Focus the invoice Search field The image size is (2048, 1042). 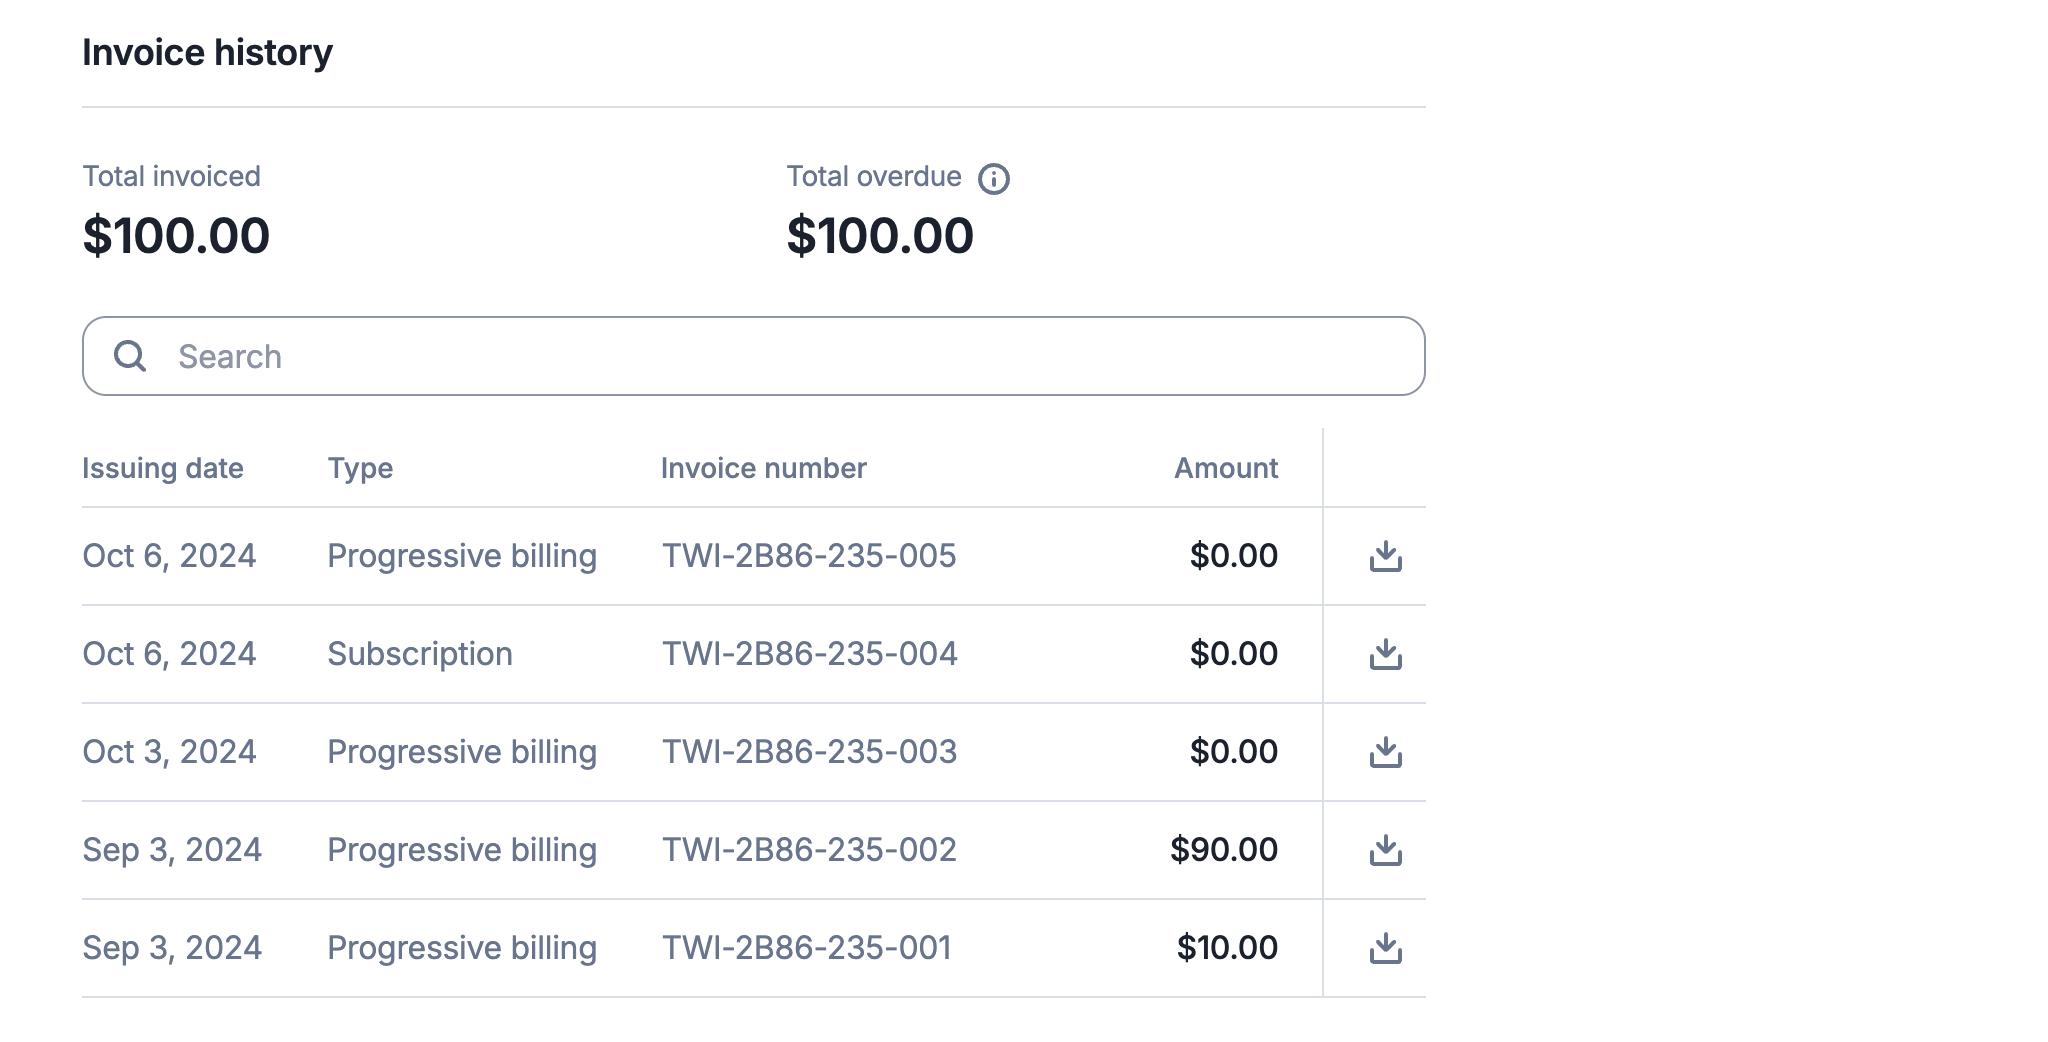tap(780, 356)
